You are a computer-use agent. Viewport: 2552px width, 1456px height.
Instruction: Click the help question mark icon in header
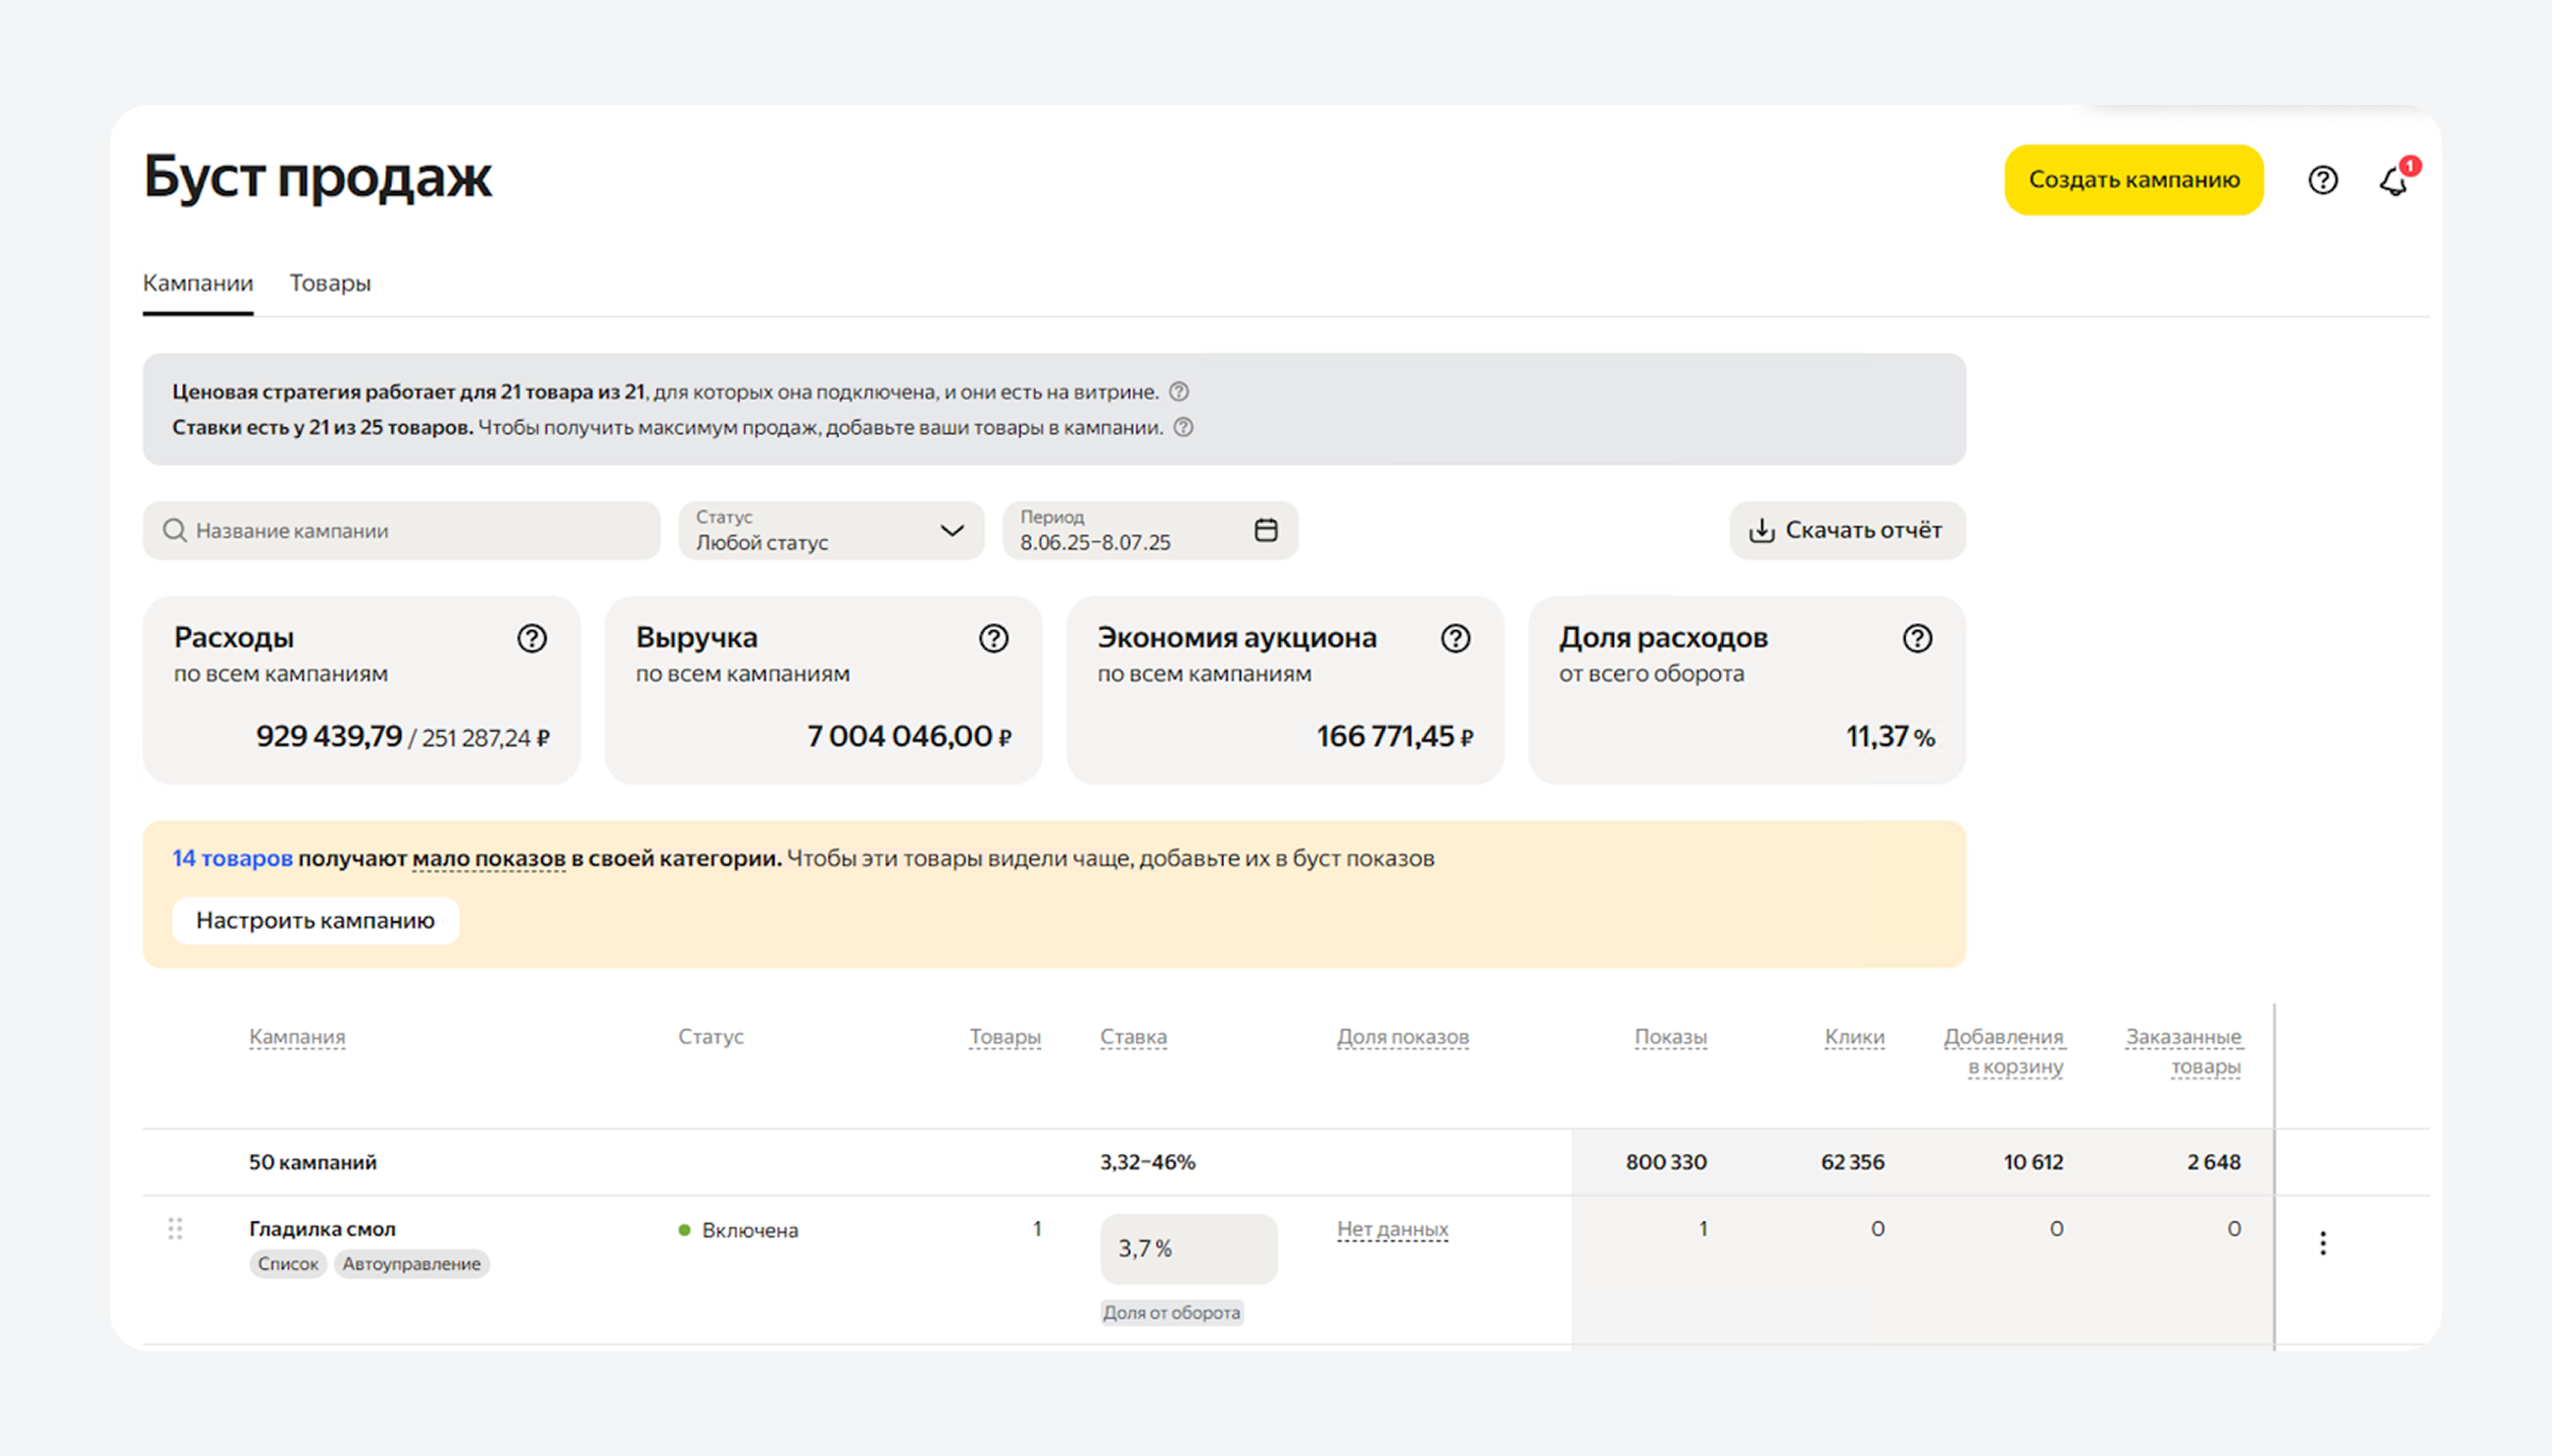[2322, 180]
